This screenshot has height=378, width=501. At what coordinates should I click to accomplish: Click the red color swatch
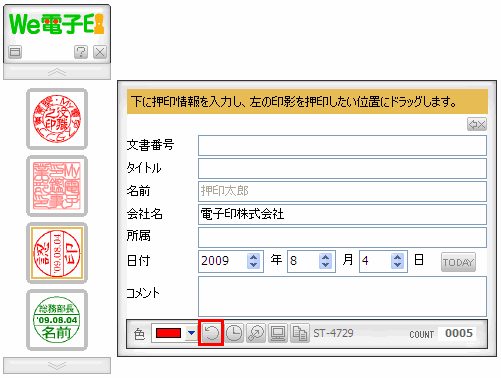tap(168, 333)
